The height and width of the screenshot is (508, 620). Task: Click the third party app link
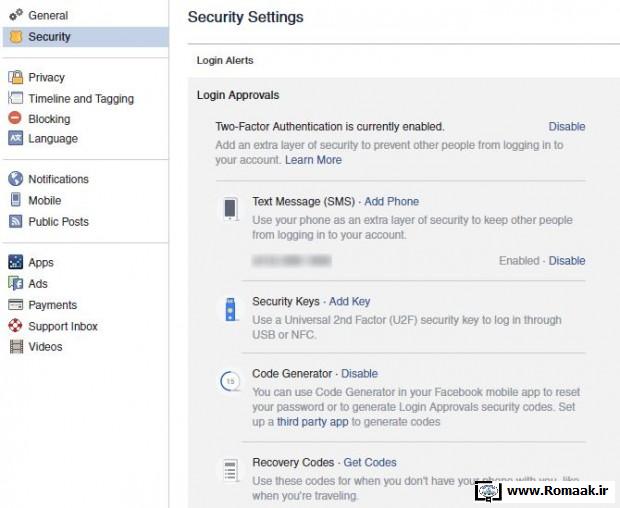312,422
